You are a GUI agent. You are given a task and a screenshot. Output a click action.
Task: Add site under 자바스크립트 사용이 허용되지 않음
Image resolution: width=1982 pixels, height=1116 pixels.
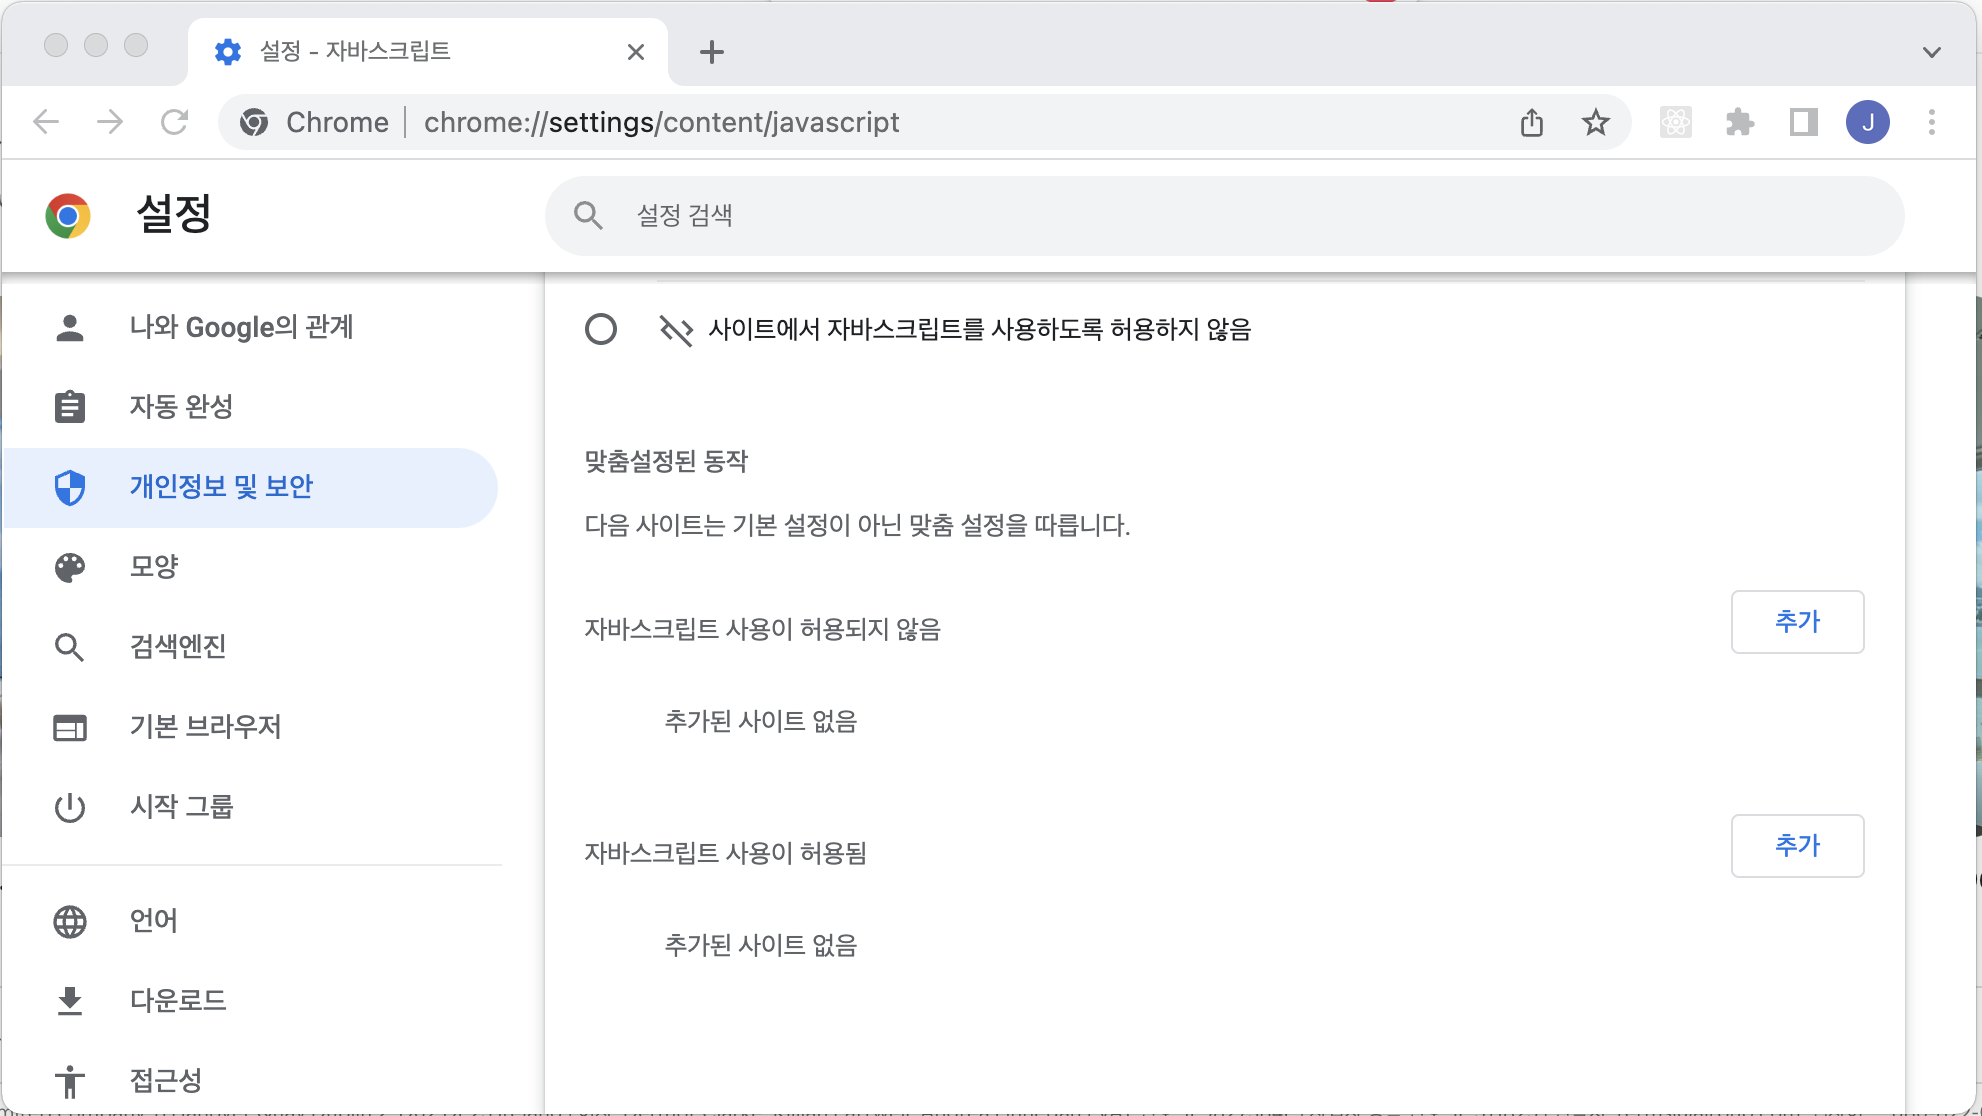pyautogui.click(x=1797, y=622)
